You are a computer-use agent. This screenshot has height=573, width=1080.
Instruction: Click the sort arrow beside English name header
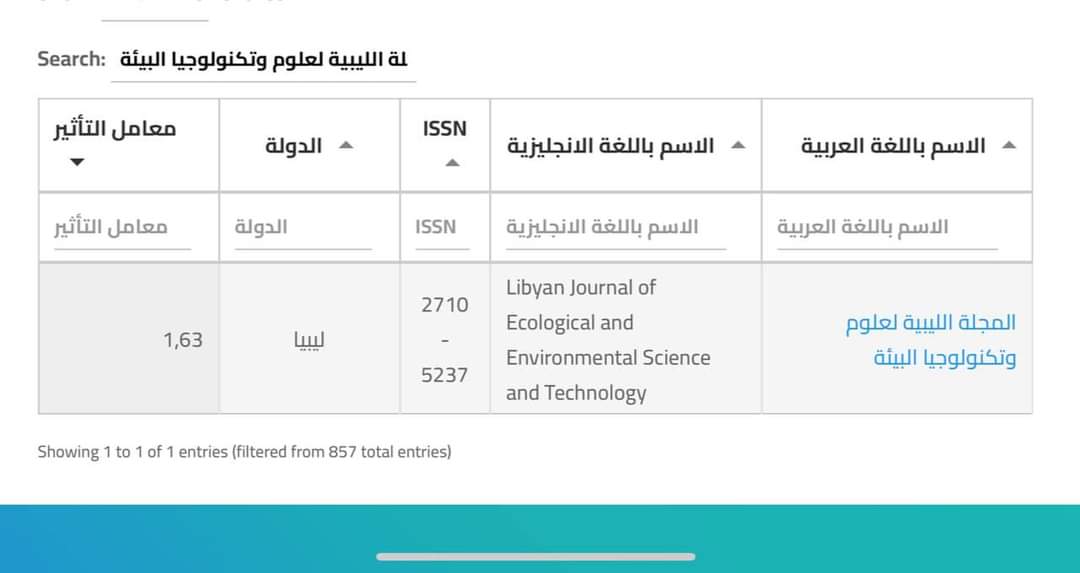click(x=738, y=146)
